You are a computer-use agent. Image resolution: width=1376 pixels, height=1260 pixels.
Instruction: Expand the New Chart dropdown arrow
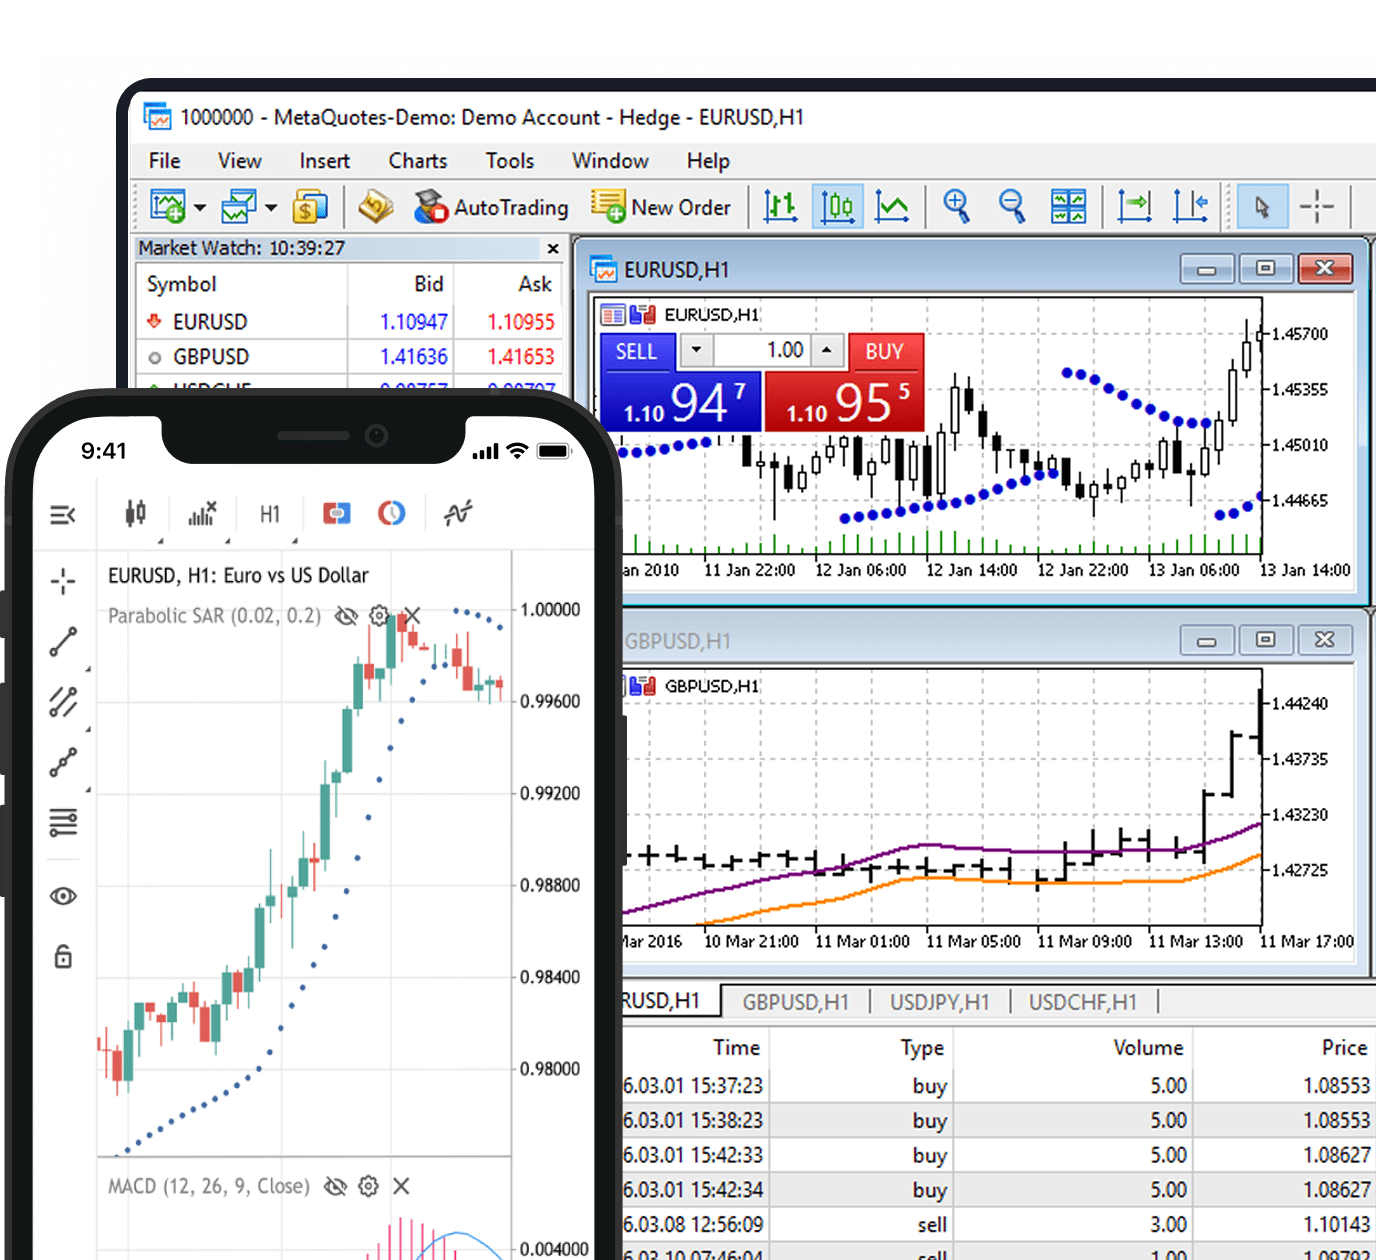point(200,208)
